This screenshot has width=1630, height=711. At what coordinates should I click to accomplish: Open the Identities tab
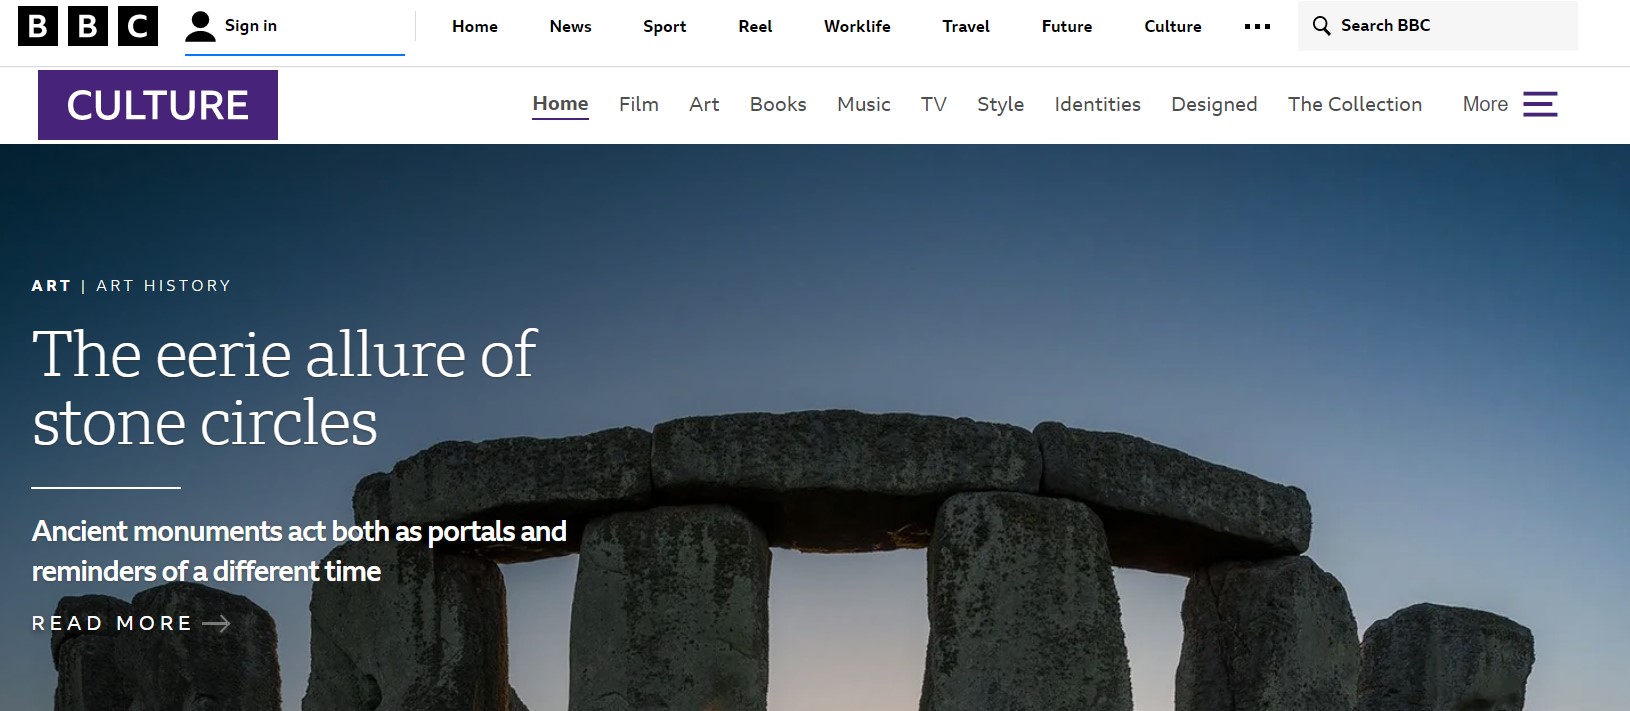point(1097,104)
